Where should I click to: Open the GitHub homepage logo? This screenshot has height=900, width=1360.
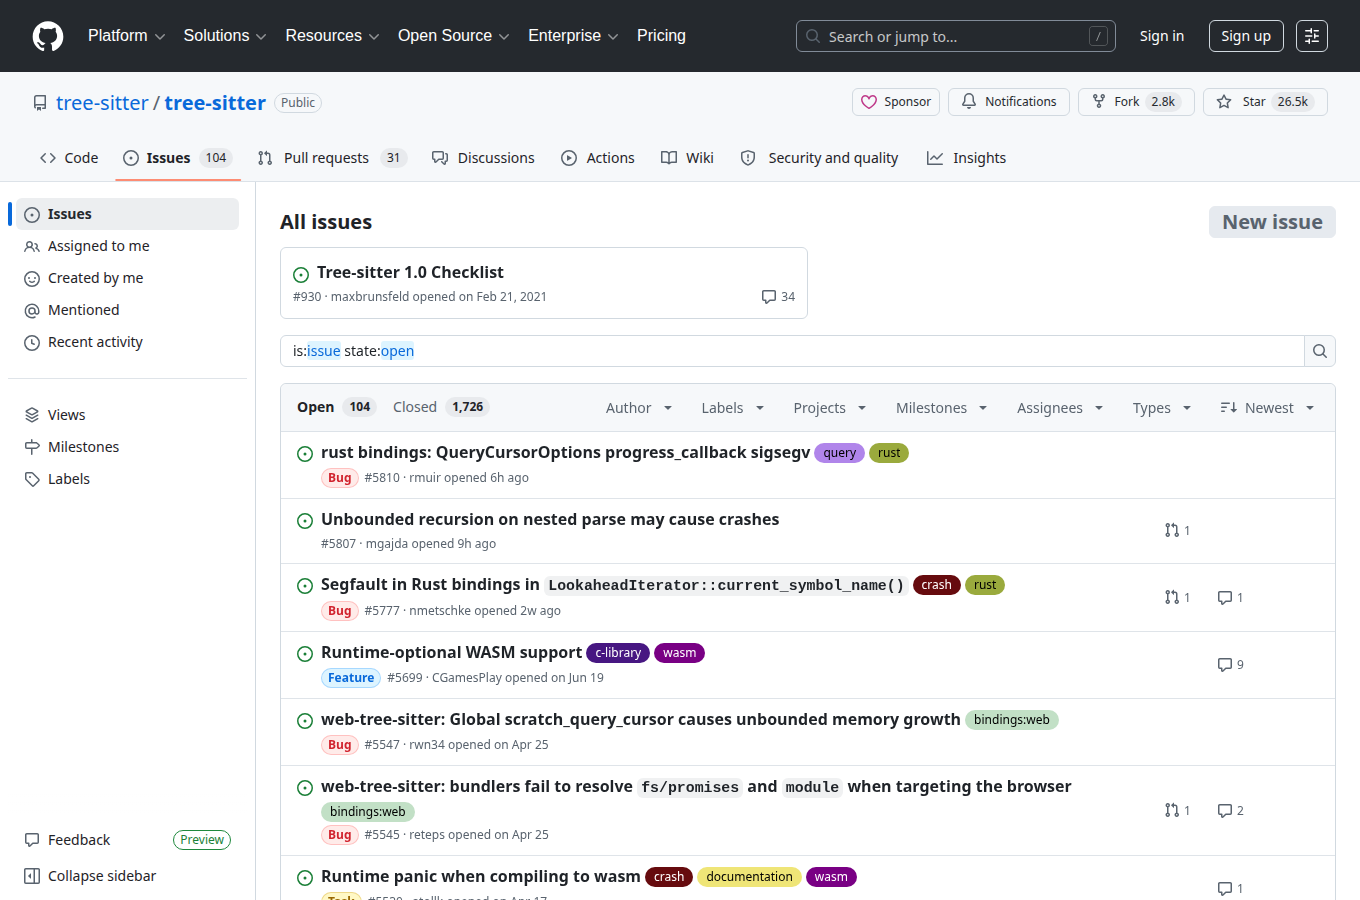point(48,36)
